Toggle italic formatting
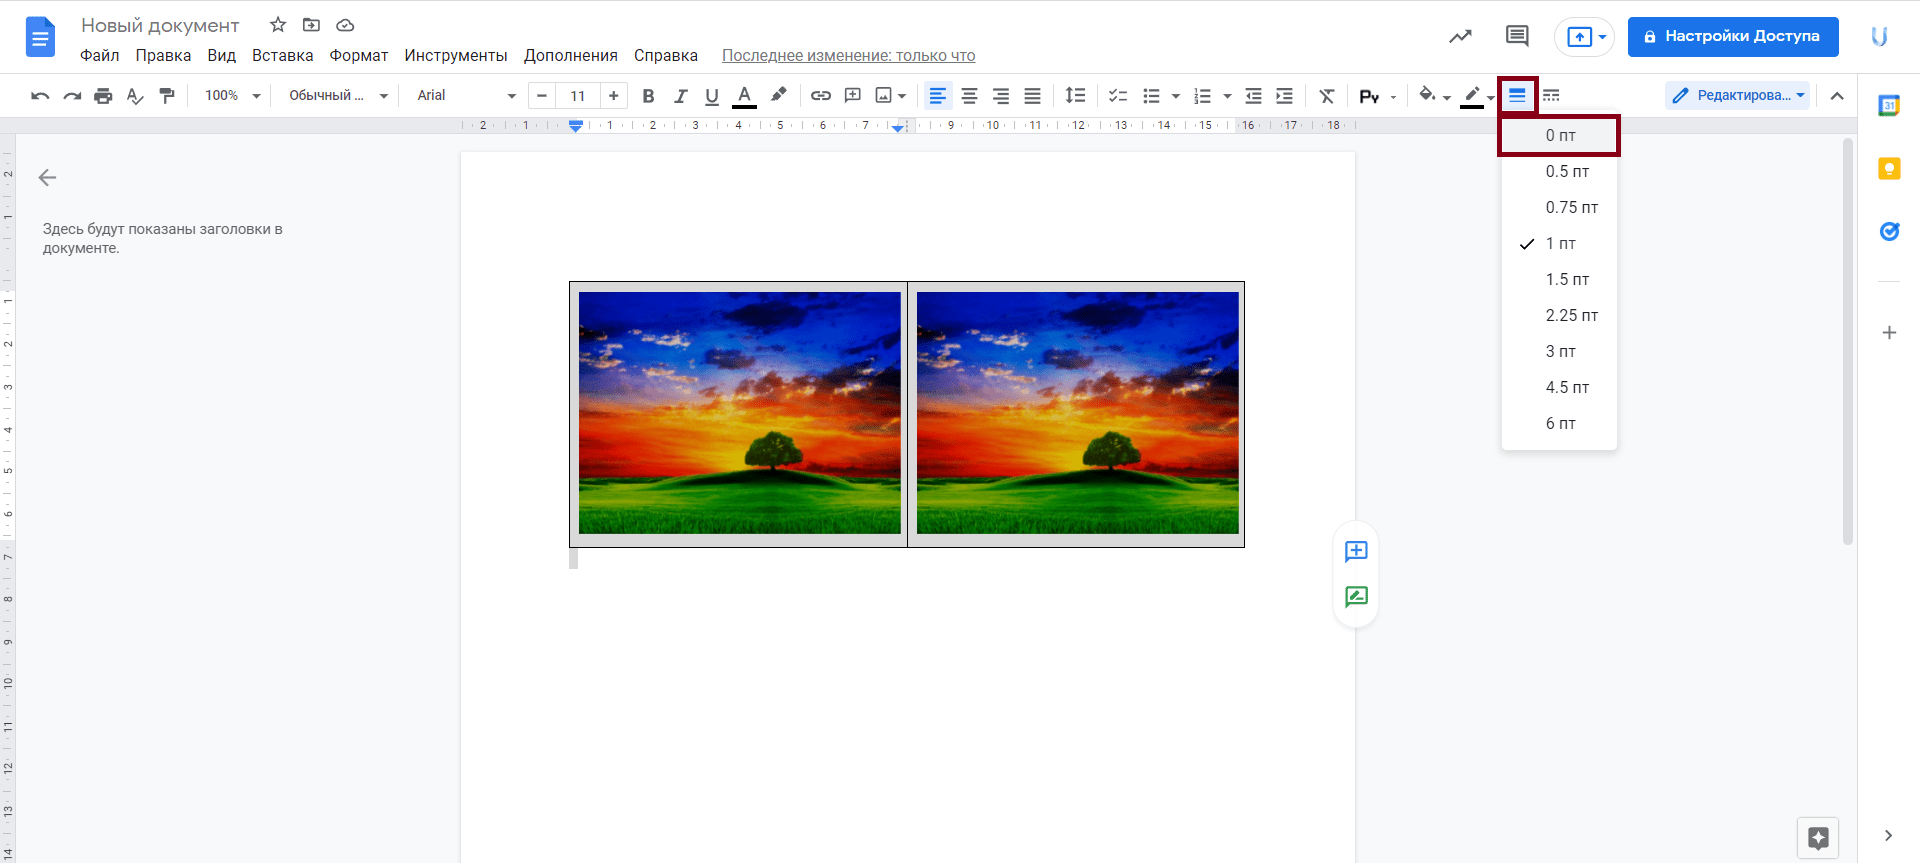 [680, 96]
